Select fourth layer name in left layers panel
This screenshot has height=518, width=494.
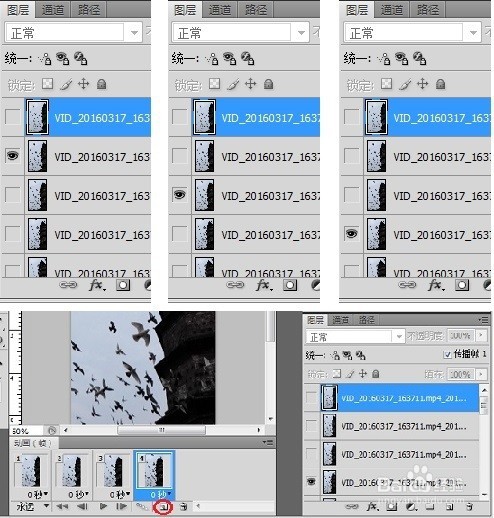click(102, 235)
